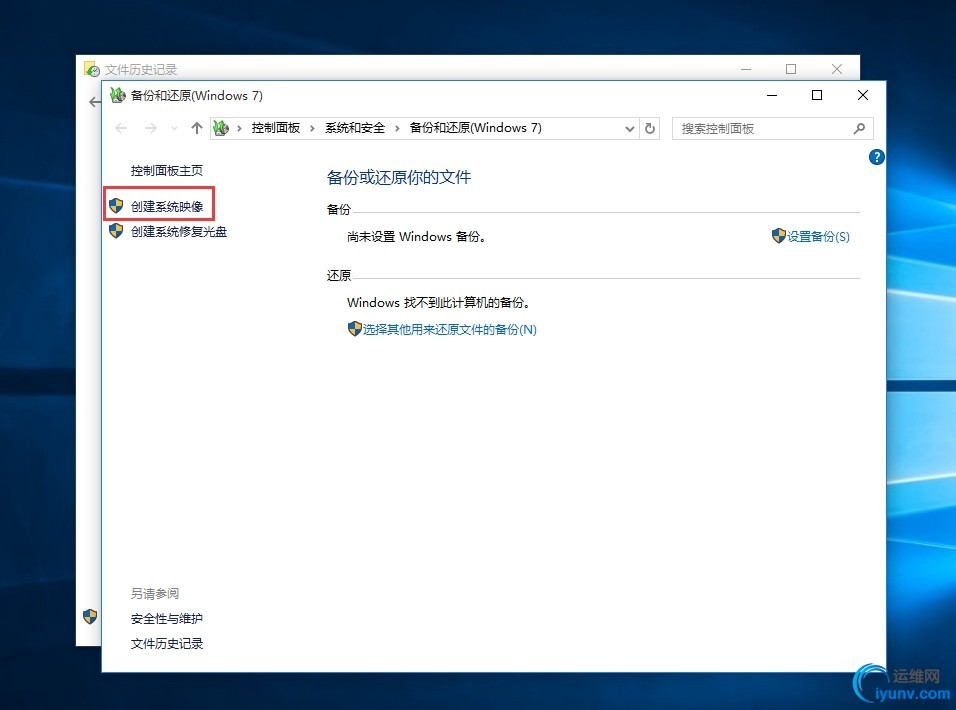Open address bar history dropdown
Image resolution: width=956 pixels, height=710 pixels.
click(x=630, y=129)
